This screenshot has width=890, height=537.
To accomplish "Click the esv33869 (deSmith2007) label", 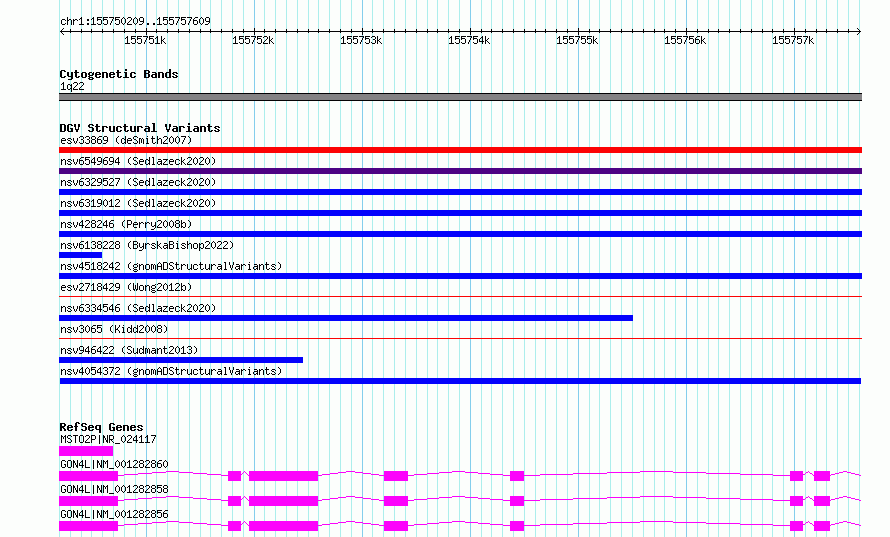I will pos(126,140).
